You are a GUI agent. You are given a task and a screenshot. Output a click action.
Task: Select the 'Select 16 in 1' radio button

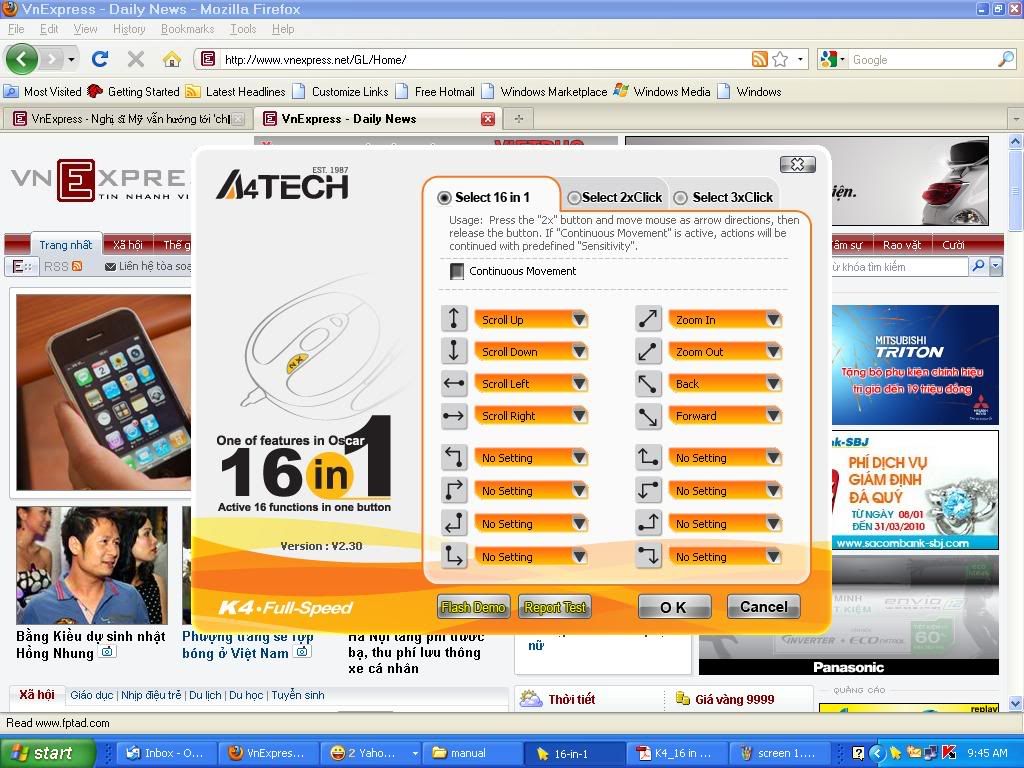pos(445,197)
